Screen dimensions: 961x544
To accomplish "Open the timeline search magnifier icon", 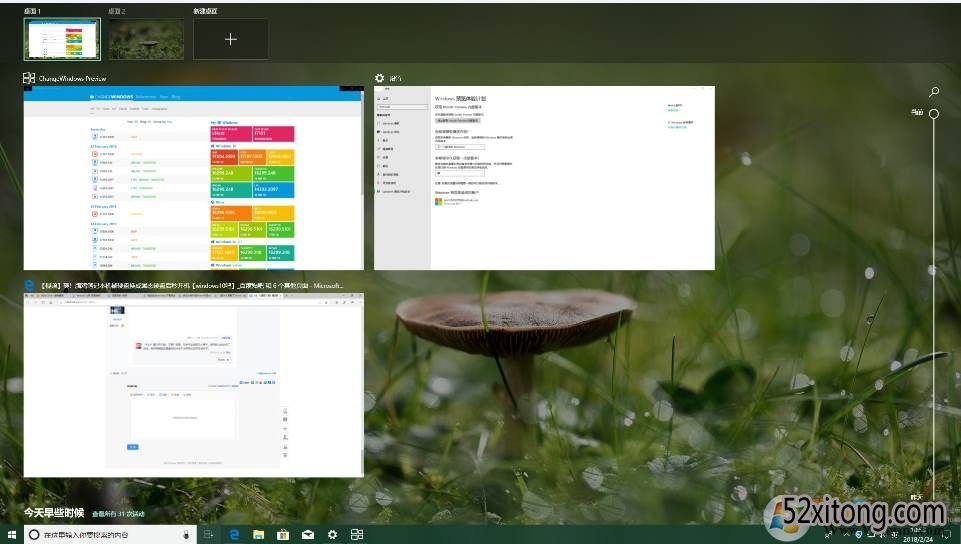I will [934, 92].
